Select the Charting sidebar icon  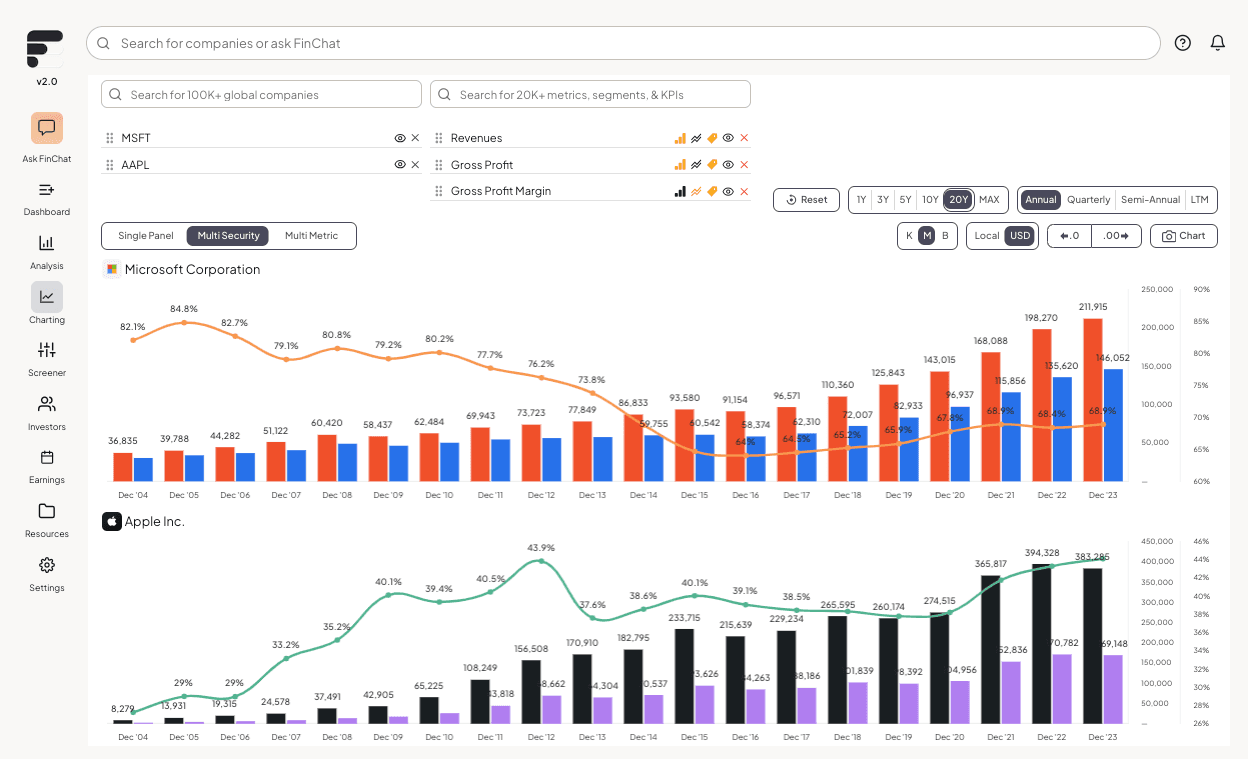click(x=47, y=297)
